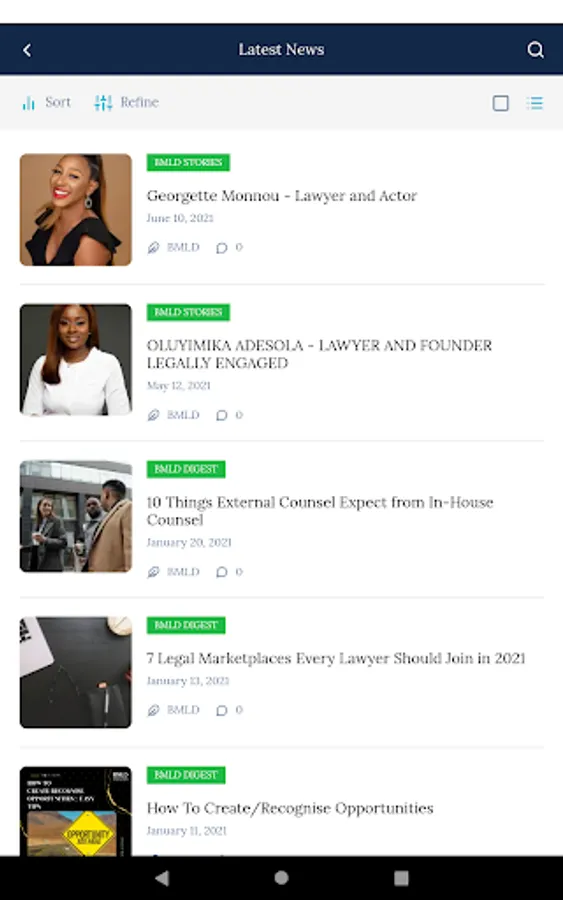The height and width of the screenshot is (900, 563).
Task: Select BMLD STORIES tag on Georgette post
Action: (x=188, y=162)
